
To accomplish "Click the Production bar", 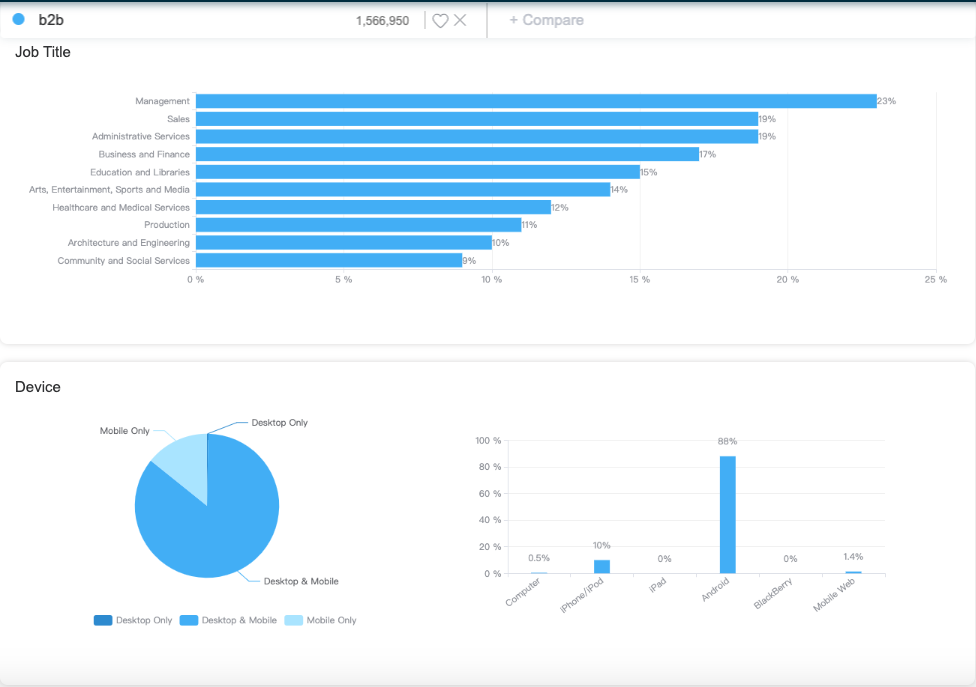I will coord(359,225).
